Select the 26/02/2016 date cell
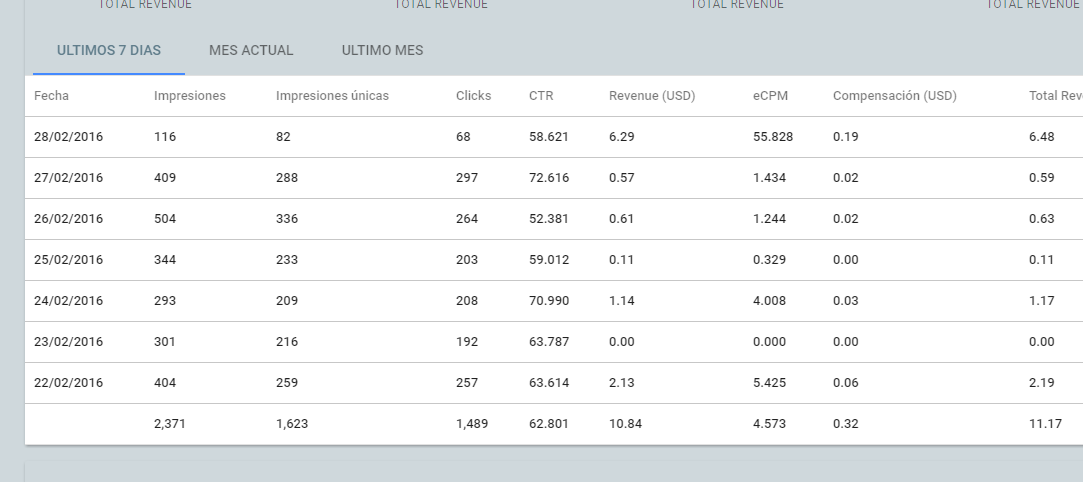The height and width of the screenshot is (482, 1083). (68, 219)
